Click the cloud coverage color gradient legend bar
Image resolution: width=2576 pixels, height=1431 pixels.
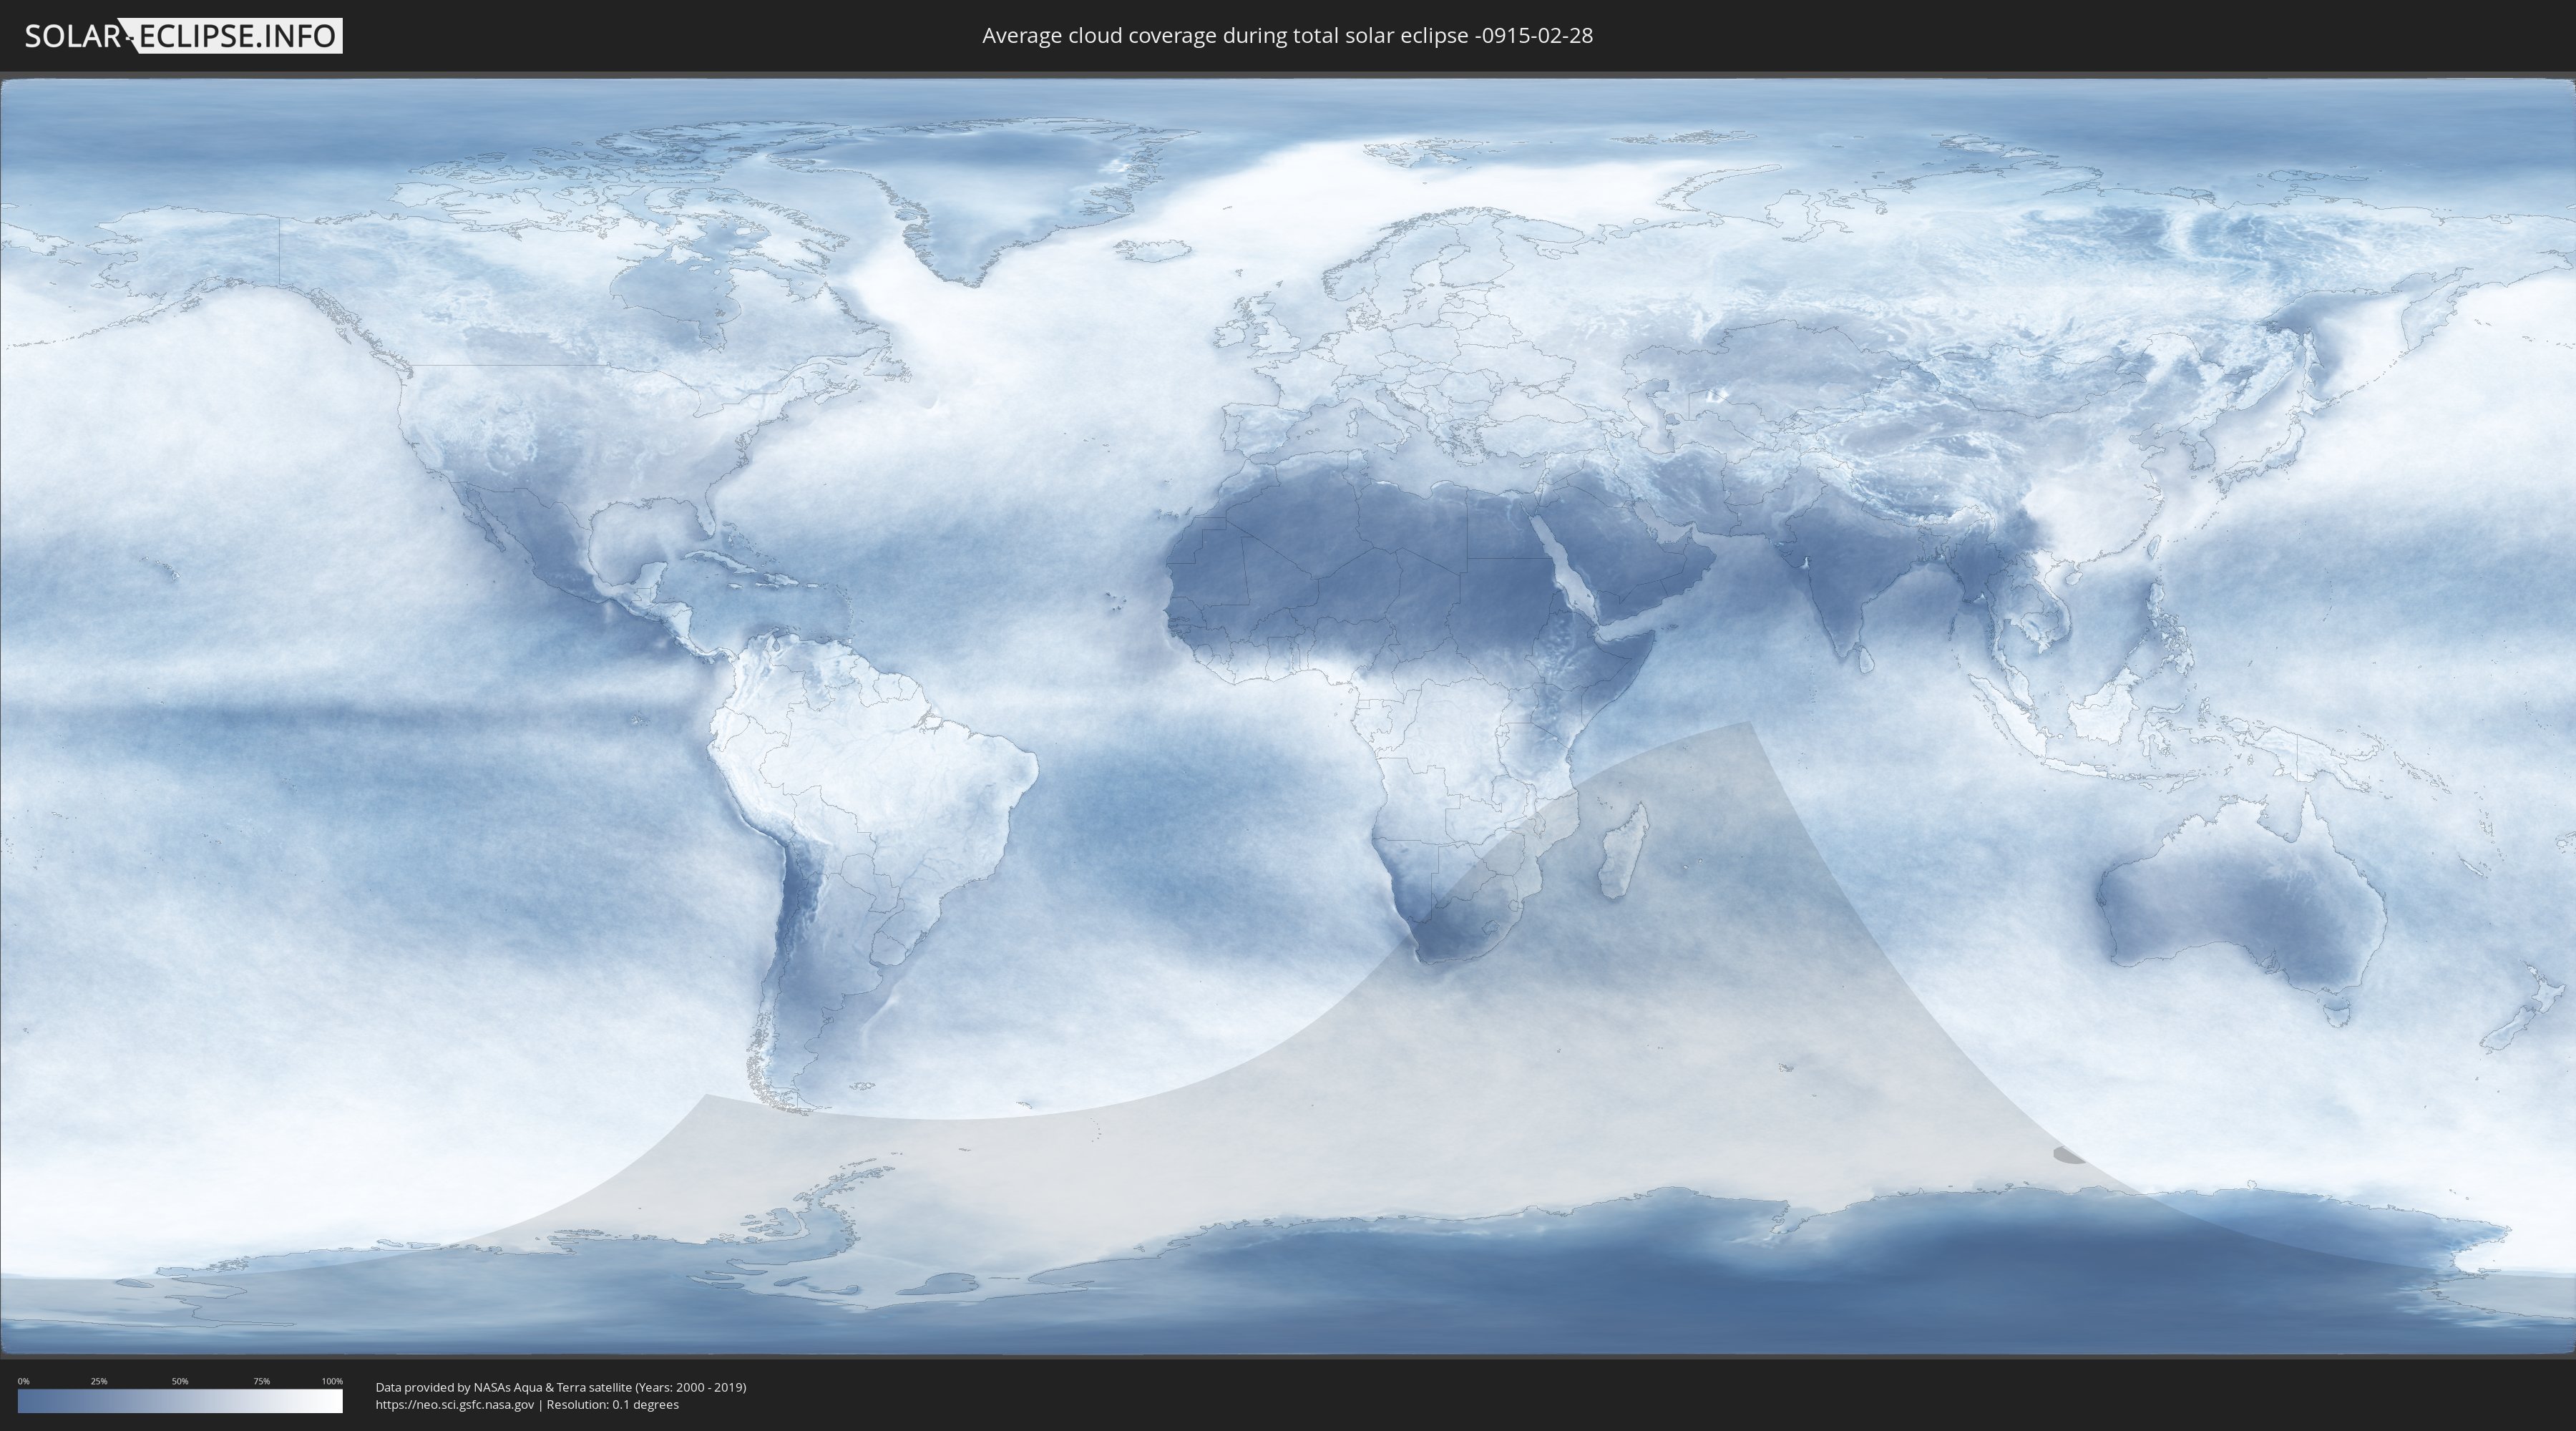pos(180,1401)
